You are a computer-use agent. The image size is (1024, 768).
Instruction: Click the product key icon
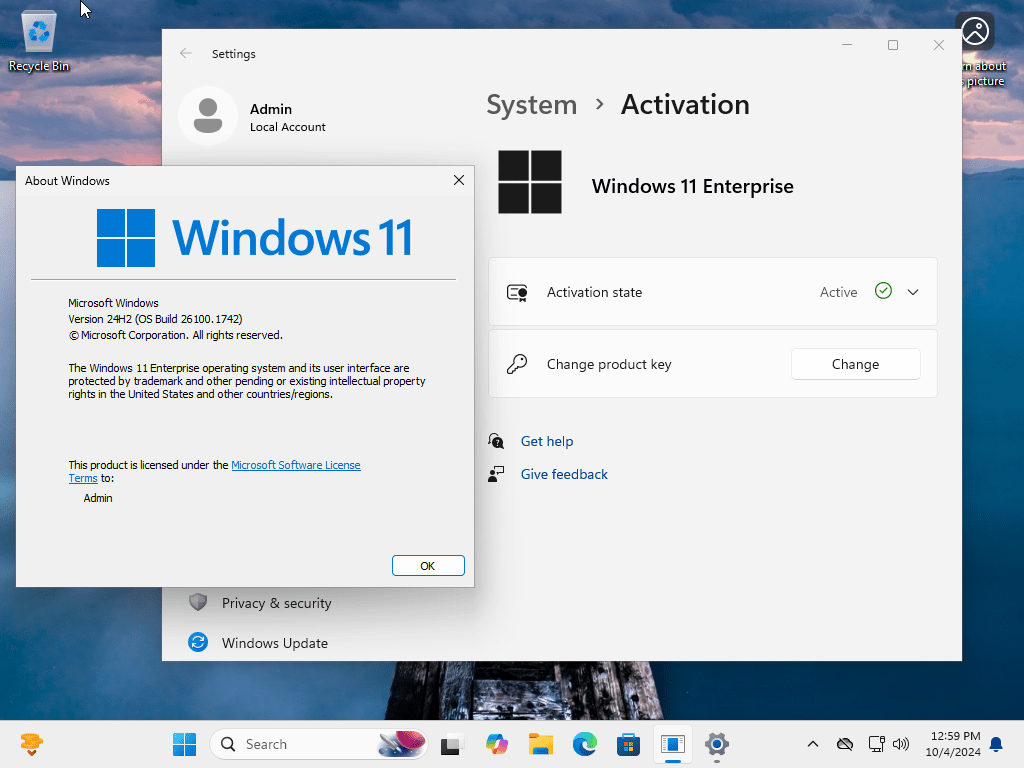click(x=517, y=364)
